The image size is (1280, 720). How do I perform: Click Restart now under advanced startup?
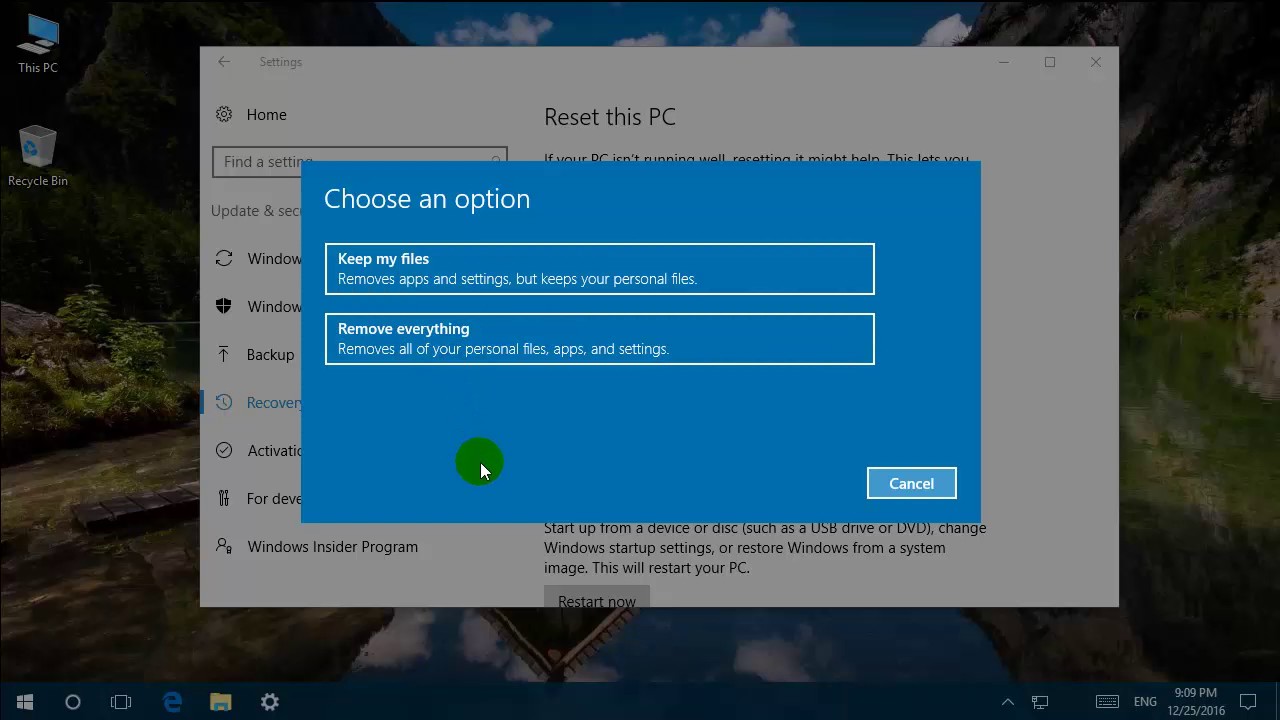pos(597,598)
